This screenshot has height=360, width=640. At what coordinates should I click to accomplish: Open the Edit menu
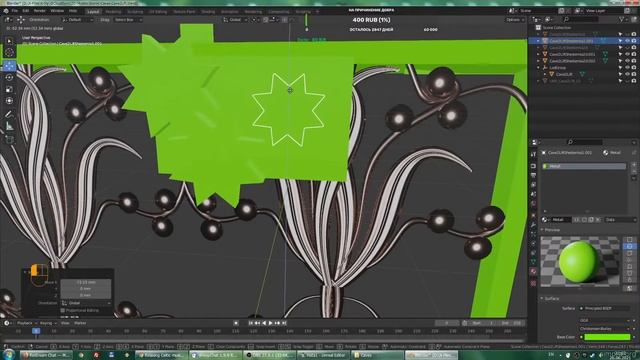click(x=26, y=11)
